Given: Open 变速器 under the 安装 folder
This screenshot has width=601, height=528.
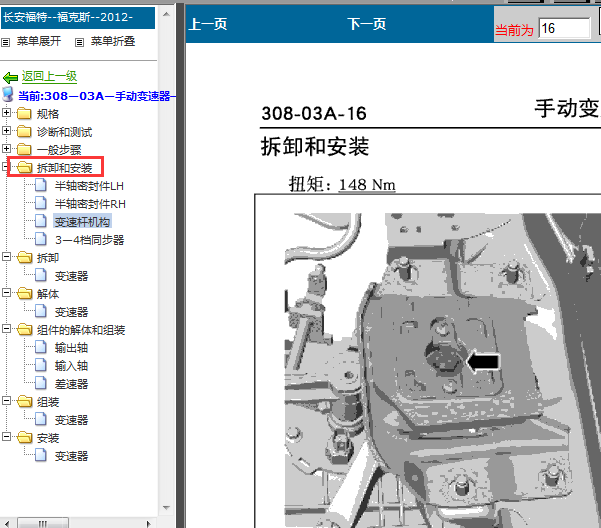Looking at the screenshot, I should point(71,456).
